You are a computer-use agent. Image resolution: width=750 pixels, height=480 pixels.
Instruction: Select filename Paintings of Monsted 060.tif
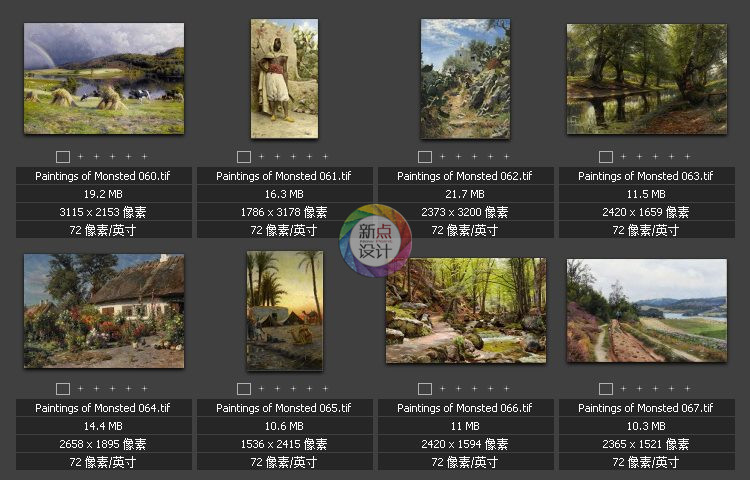pyautogui.click(x=103, y=176)
